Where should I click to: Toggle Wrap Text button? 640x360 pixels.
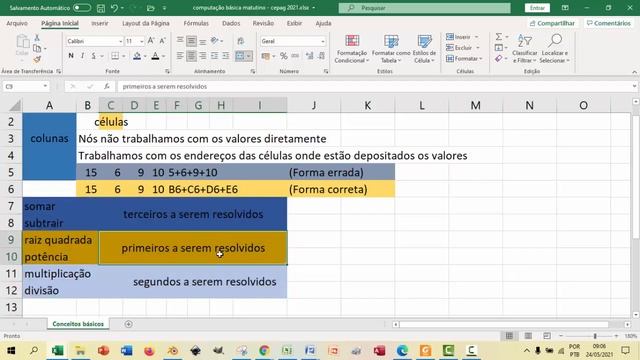point(240,41)
